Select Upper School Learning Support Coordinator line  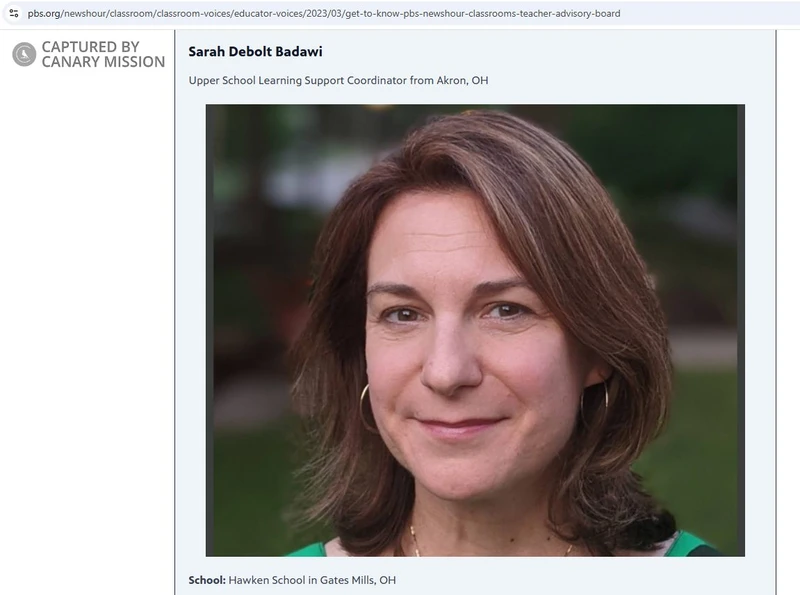tap(338, 81)
